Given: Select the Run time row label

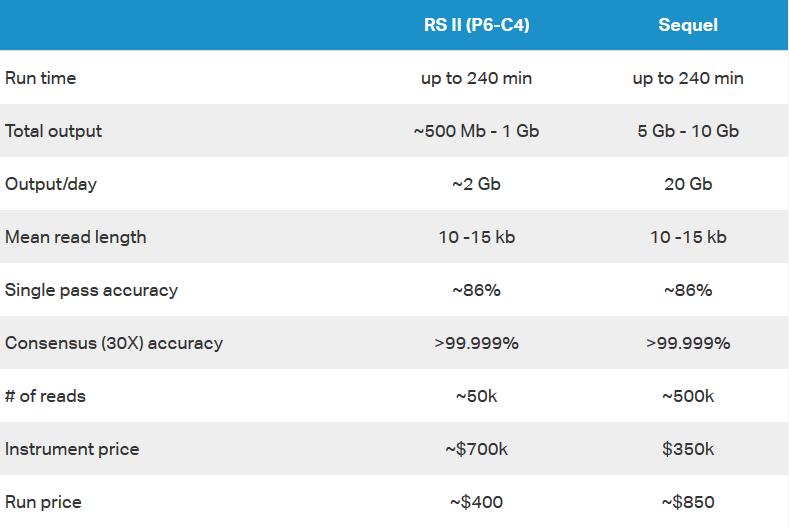Looking at the screenshot, I should pyautogui.click(x=40, y=78).
